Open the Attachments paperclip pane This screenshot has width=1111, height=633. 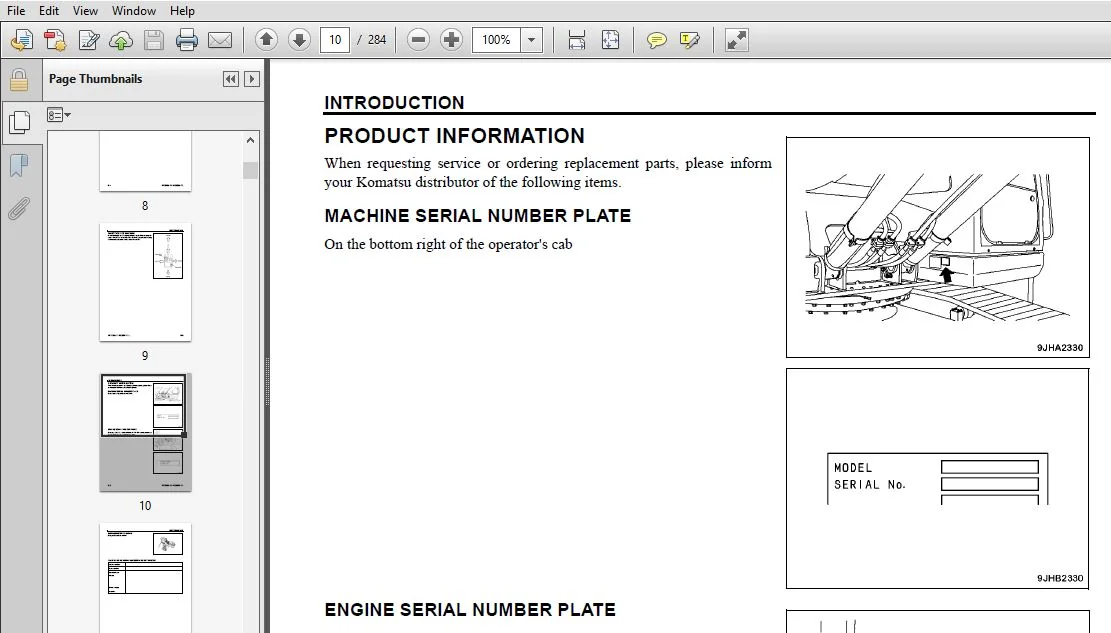(19, 209)
